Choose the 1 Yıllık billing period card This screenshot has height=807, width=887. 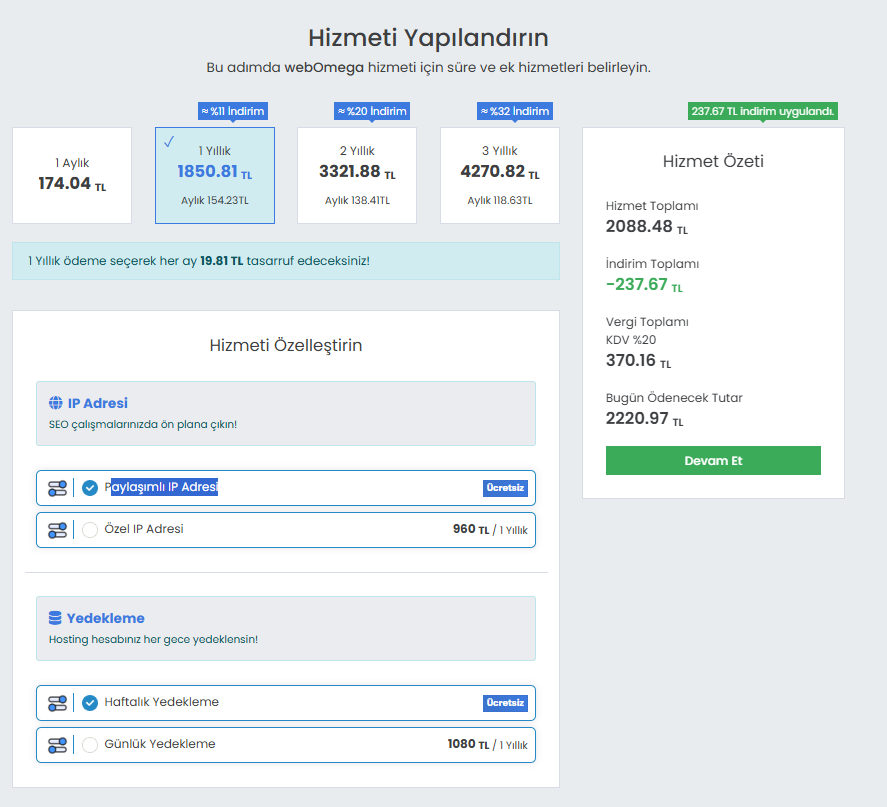click(x=215, y=175)
